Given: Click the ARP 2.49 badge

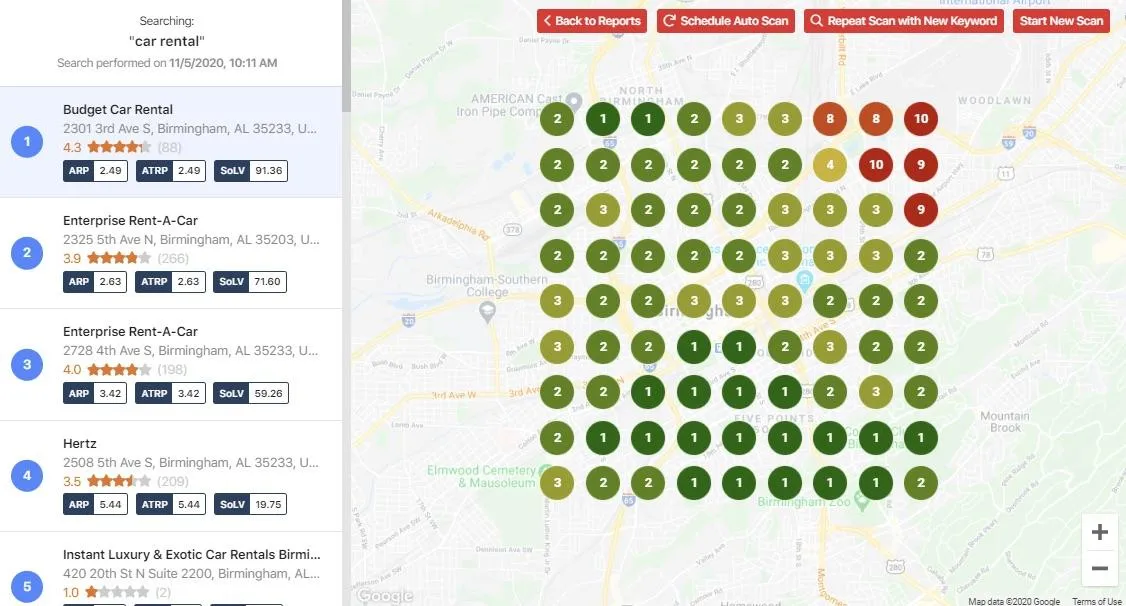Looking at the screenshot, I should (95, 170).
